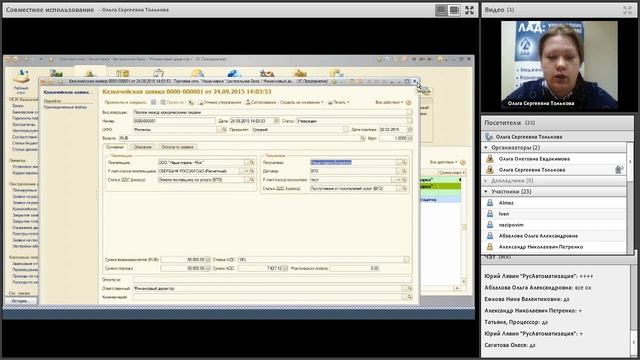Click search icon of Ответственный field
This screenshot has height=360, width=640.
pos(409,288)
